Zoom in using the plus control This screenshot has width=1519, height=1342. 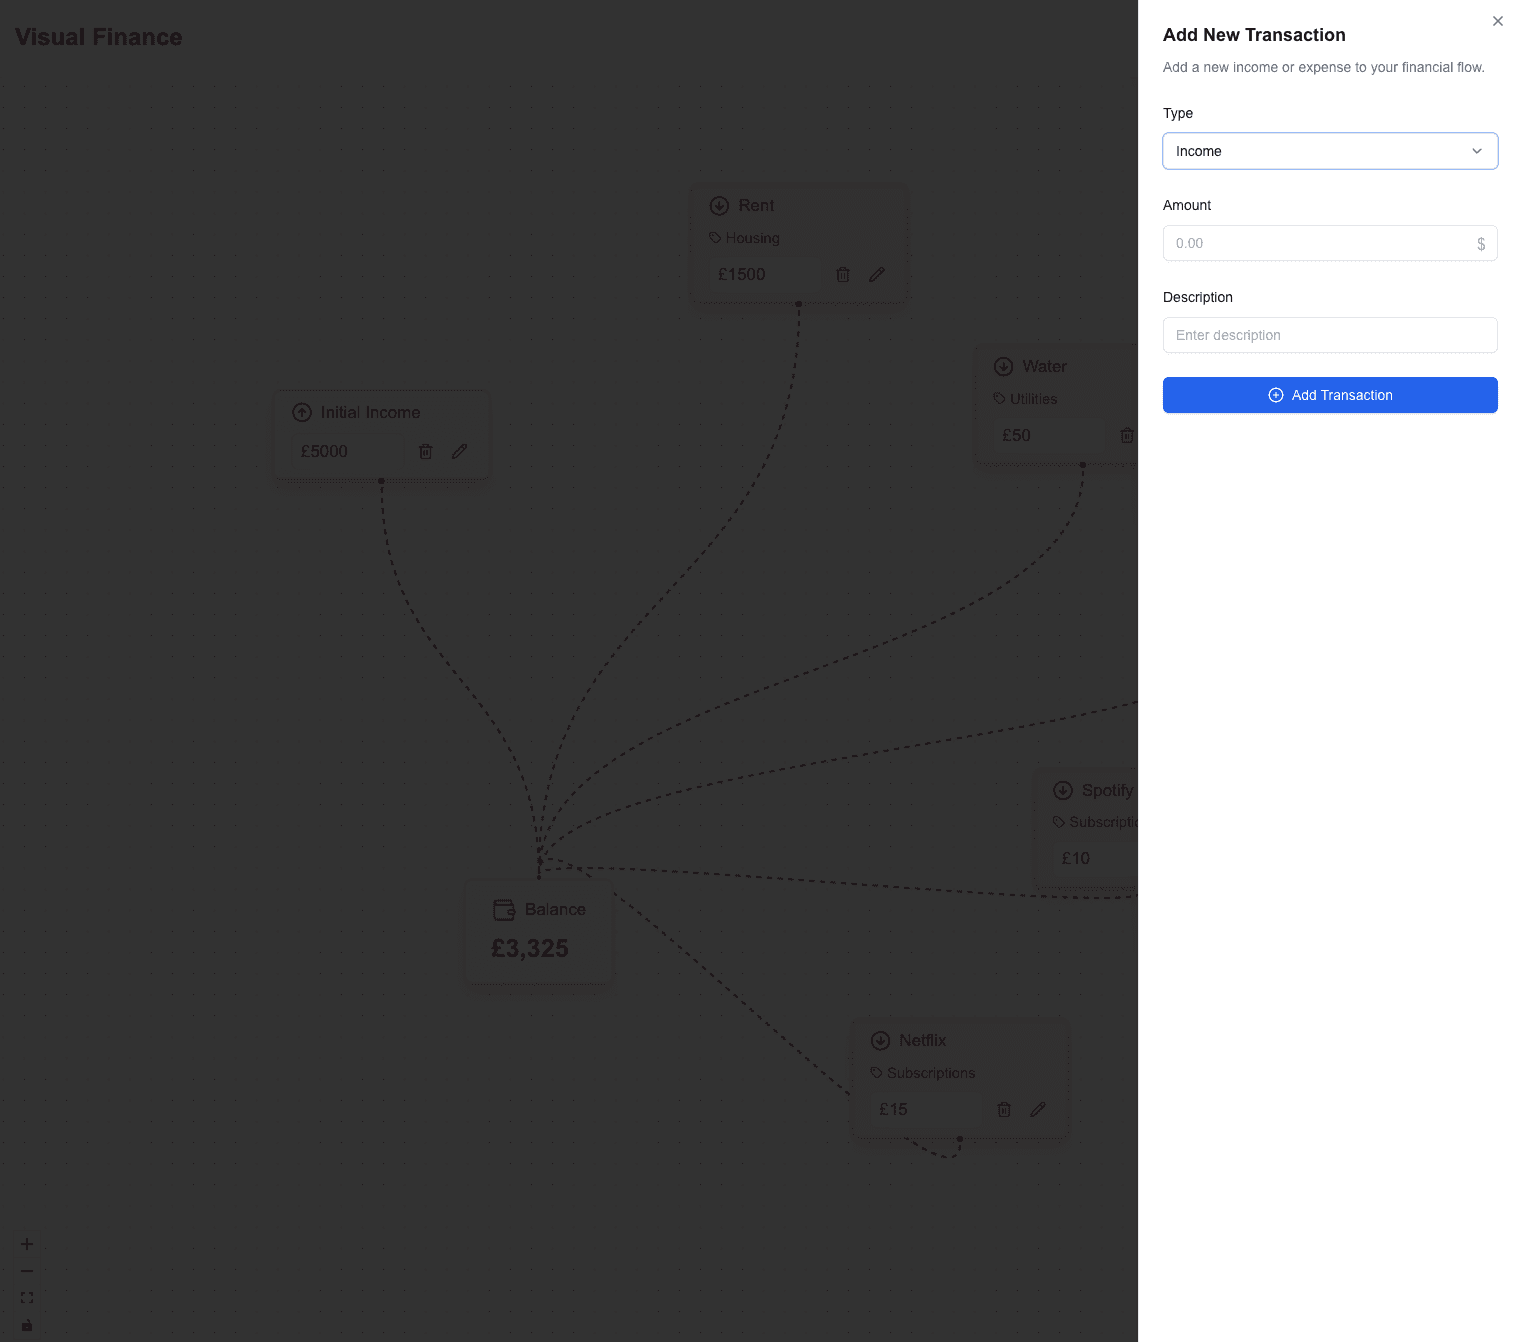click(x=26, y=1244)
